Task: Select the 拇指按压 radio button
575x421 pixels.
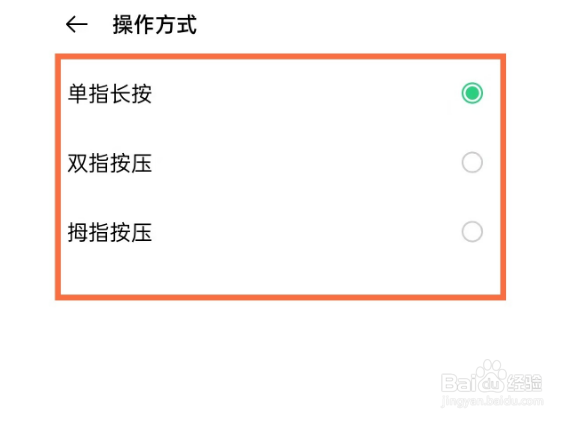Action: [472, 231]
